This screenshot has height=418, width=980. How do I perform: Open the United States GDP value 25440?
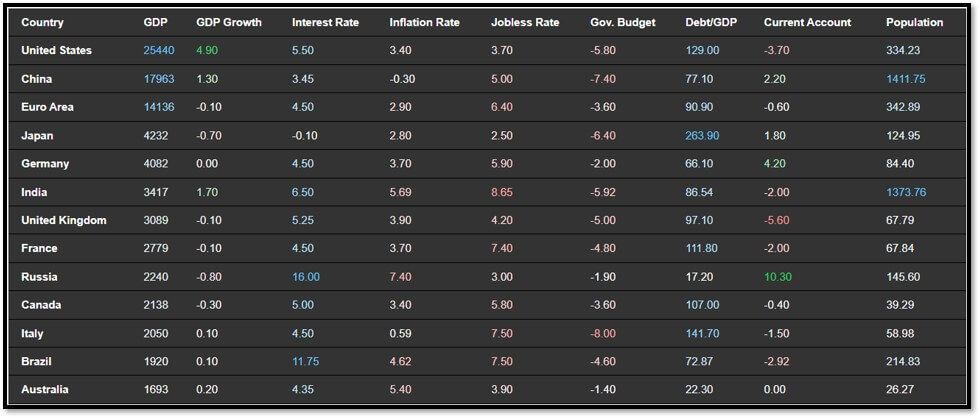pos(159,51)
